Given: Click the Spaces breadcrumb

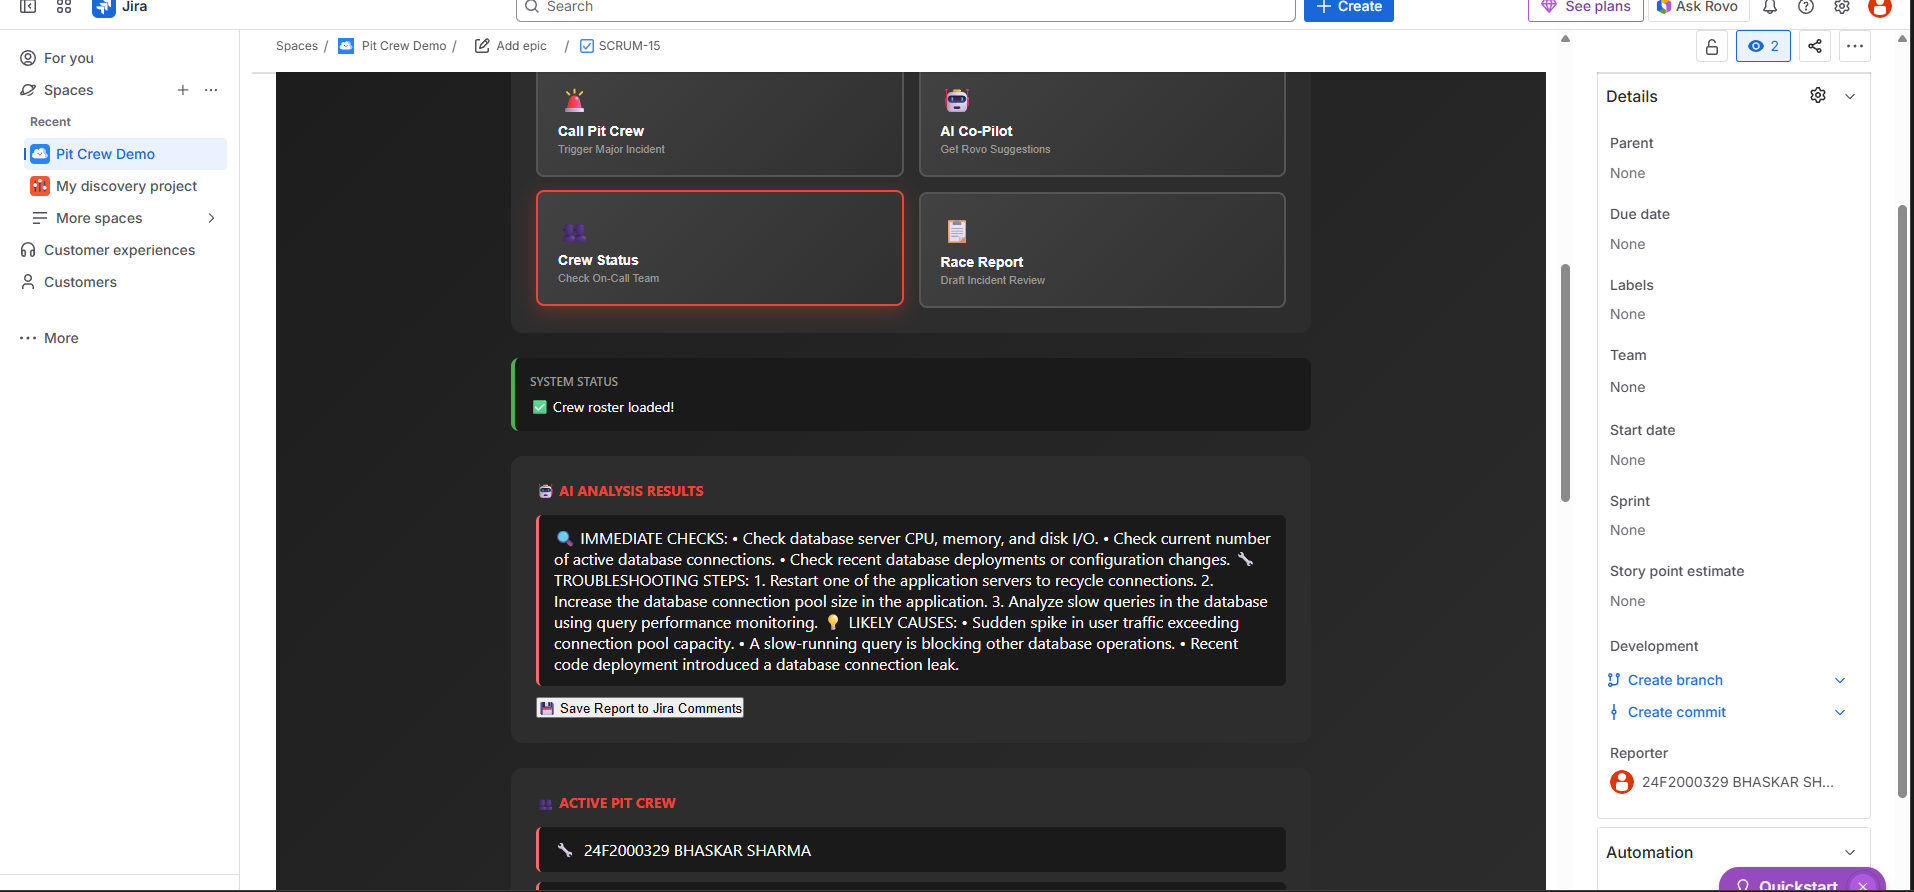Looking at the screenshot, I should [x=297, y=46].
